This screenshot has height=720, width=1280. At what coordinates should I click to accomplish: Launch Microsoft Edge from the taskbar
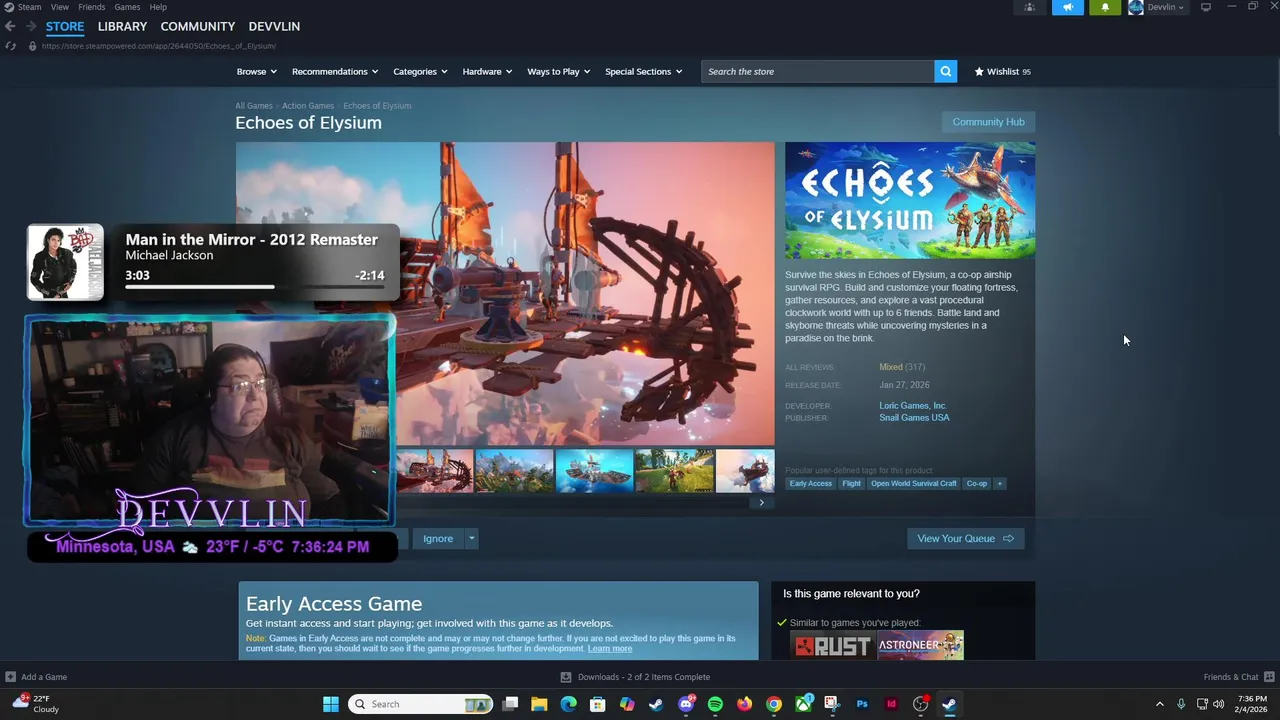568,704
